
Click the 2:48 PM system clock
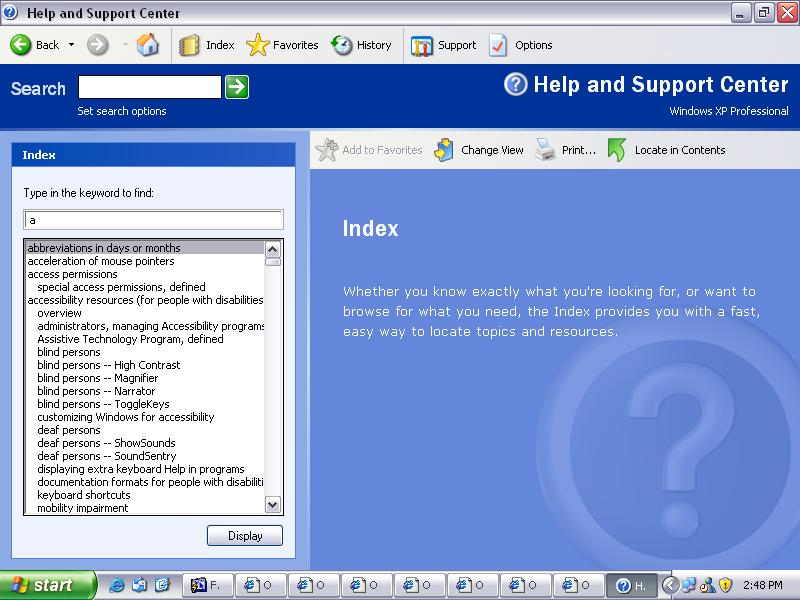click(763, 585)
